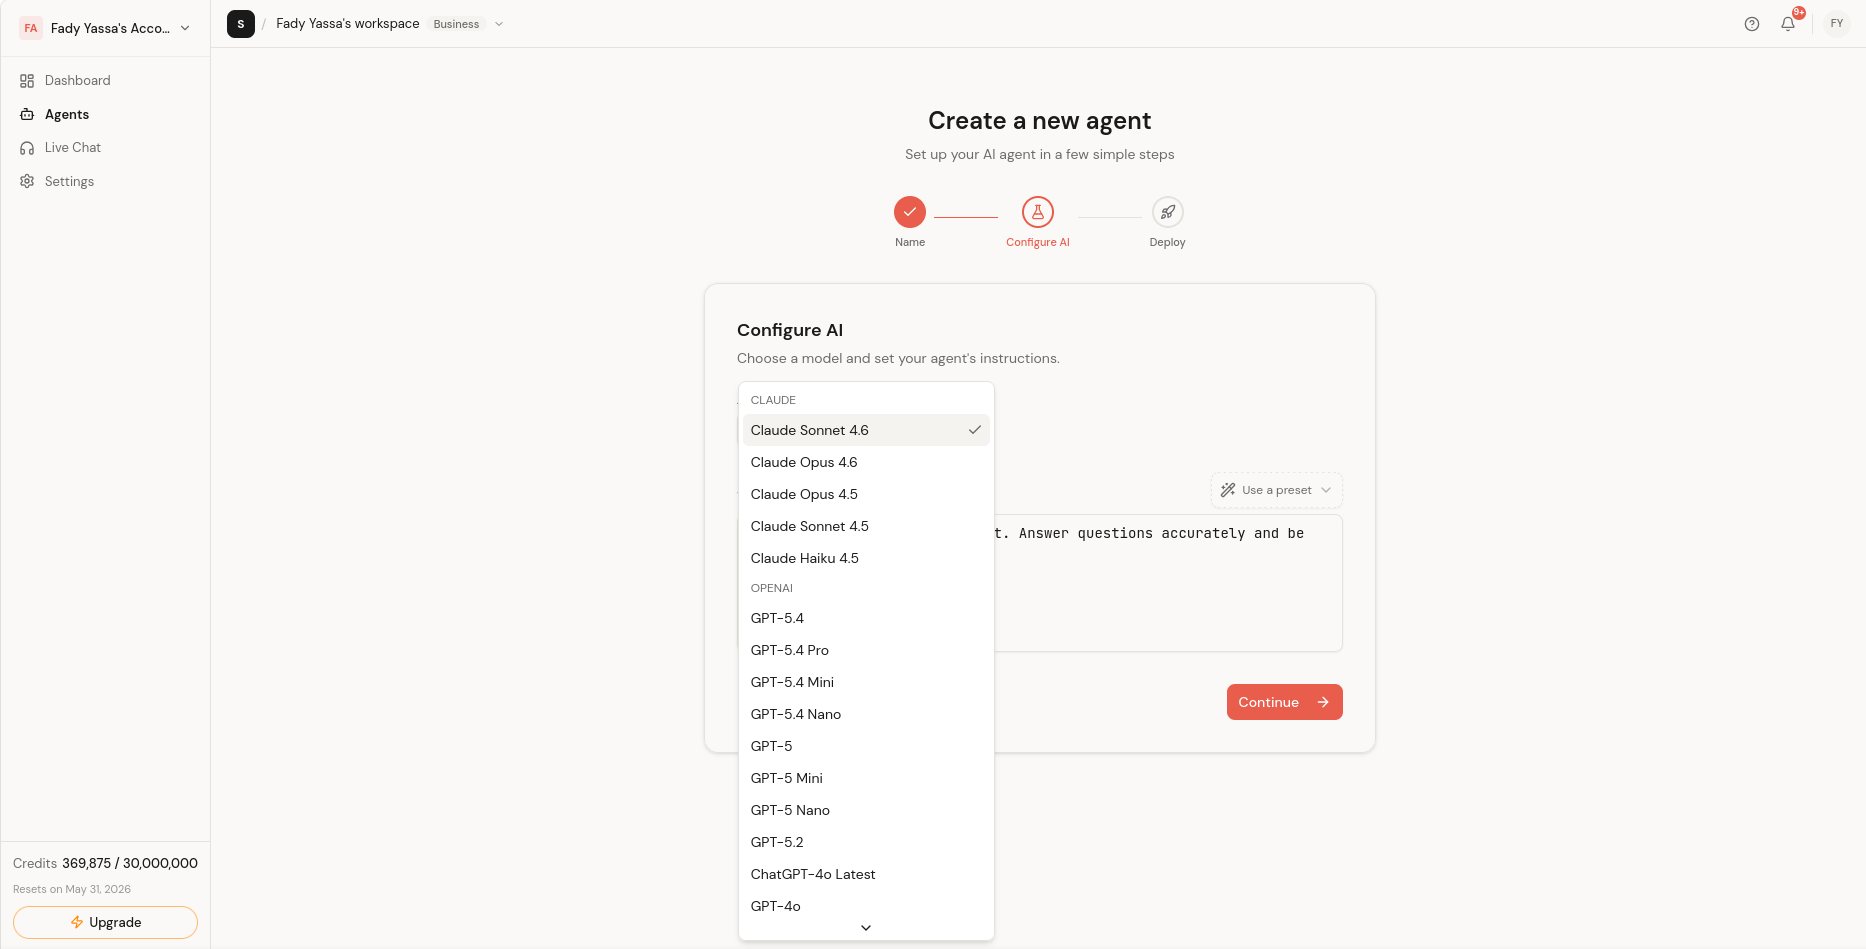Show more models via the down chevron

click(866, 928)
